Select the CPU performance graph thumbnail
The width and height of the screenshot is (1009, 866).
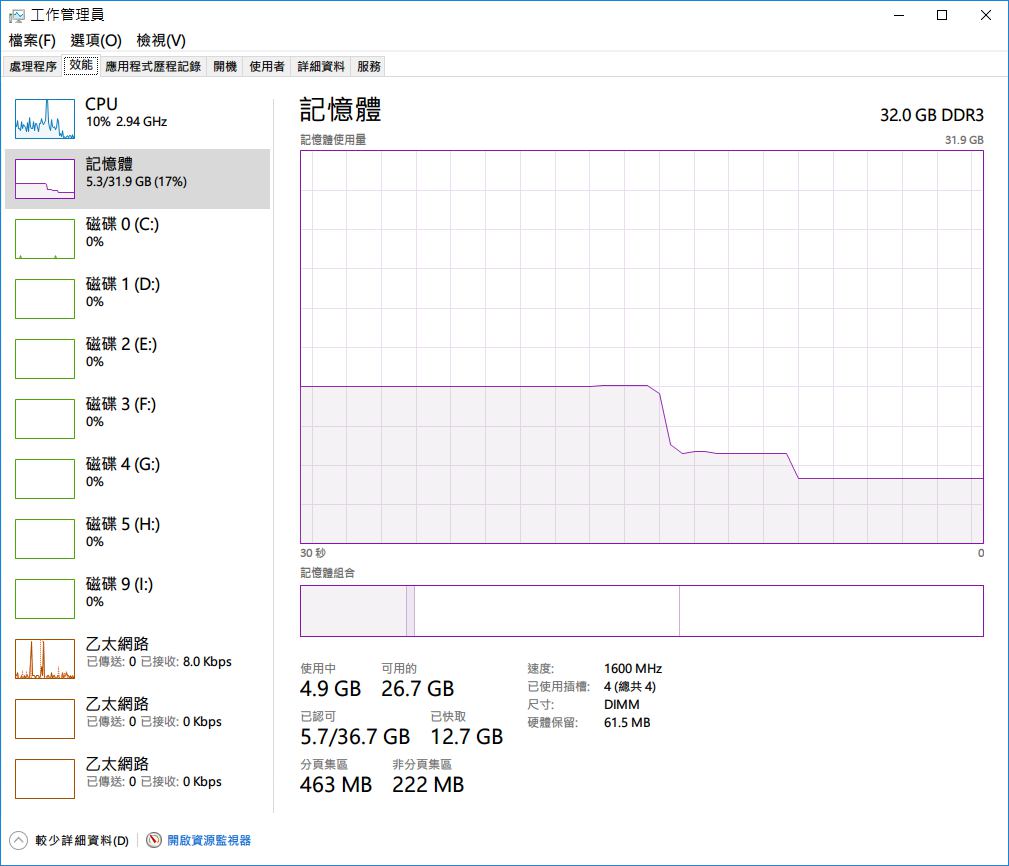point(45,119)
